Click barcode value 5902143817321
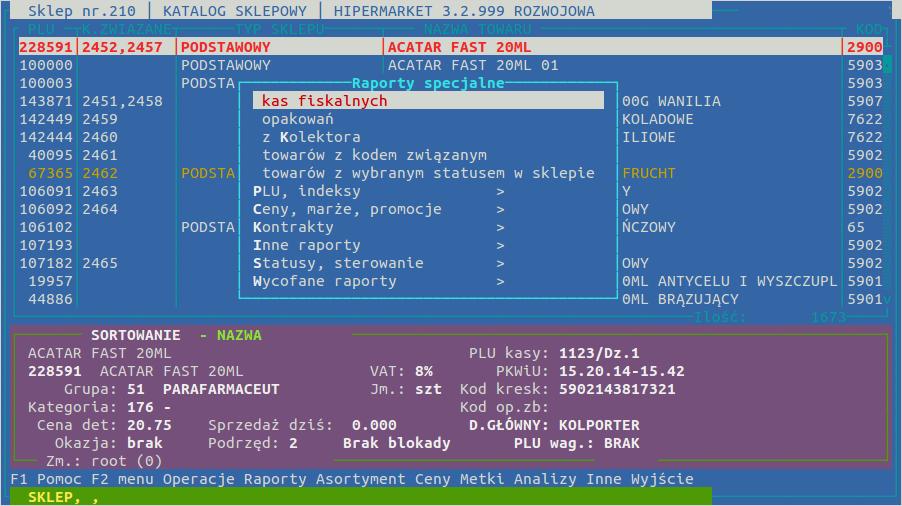Viewport: 902px width, 506px height. 617,389
